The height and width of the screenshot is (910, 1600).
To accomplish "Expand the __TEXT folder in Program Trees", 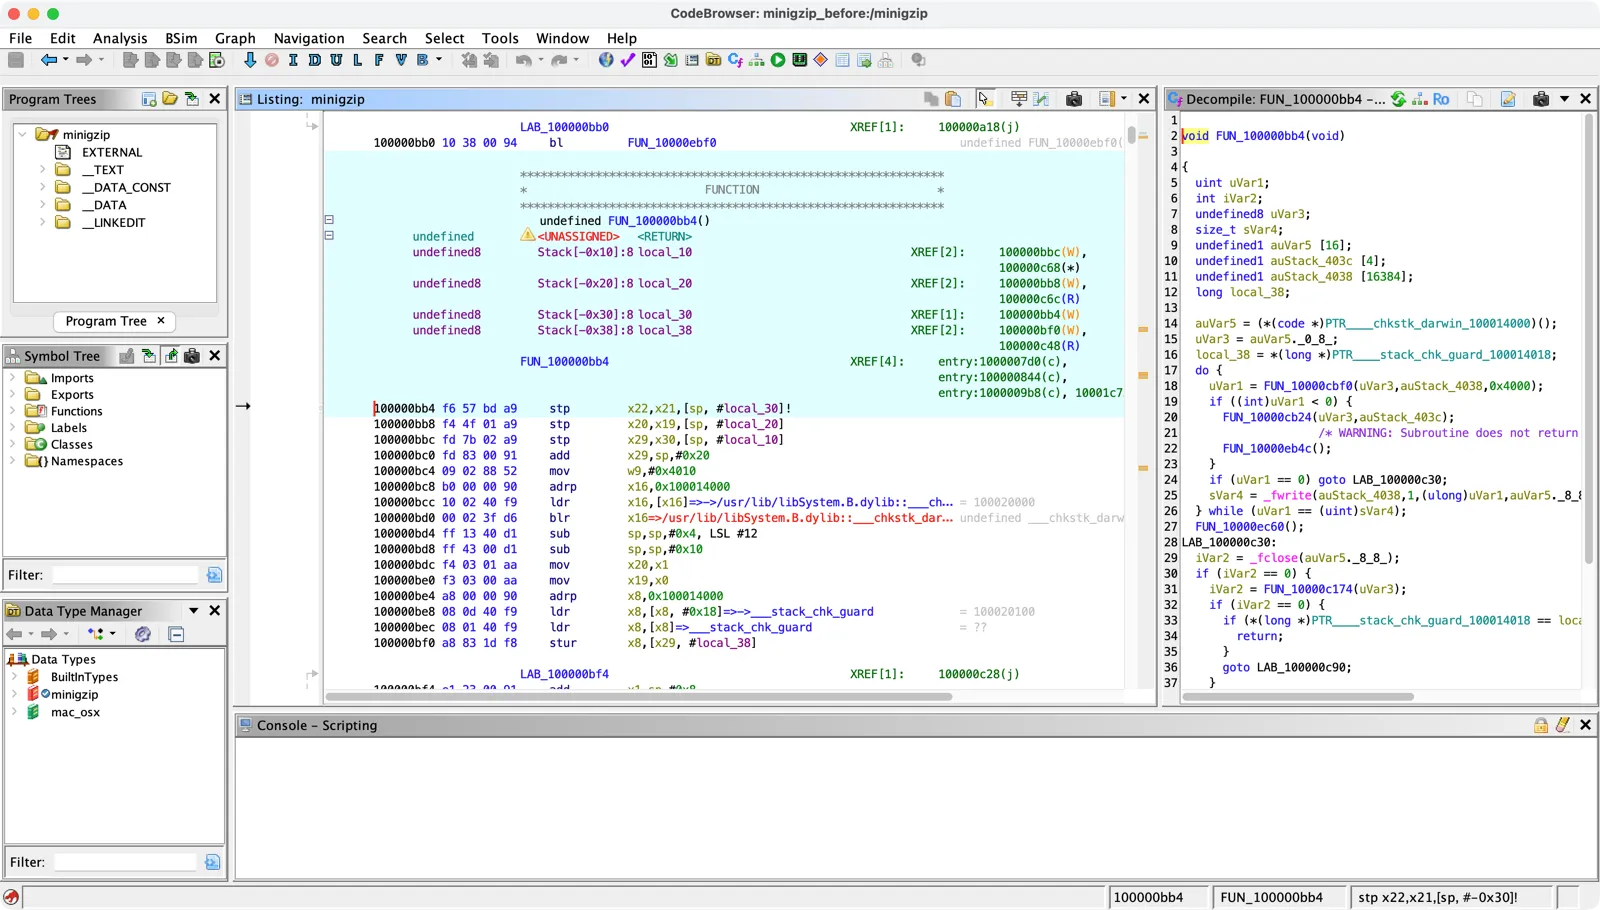I will coord(42,170).
